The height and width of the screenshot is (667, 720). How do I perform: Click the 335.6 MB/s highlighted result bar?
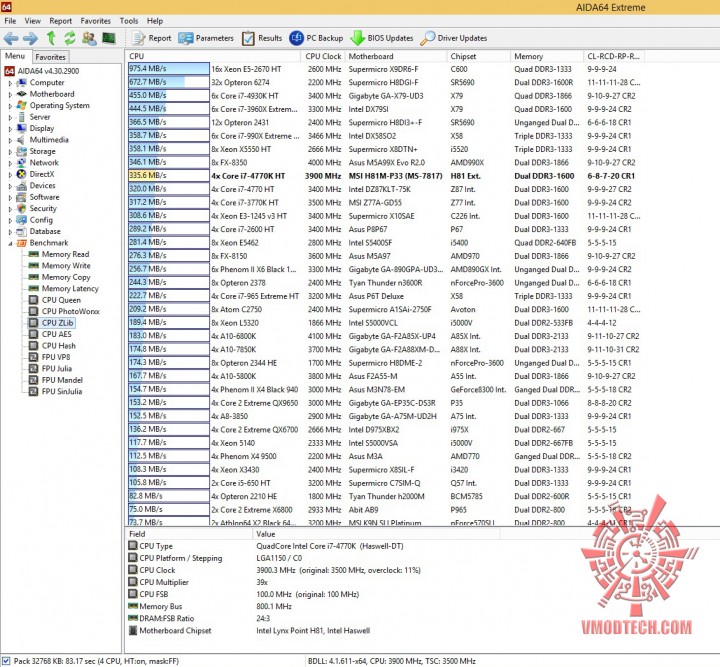click(x=169, y=175)
